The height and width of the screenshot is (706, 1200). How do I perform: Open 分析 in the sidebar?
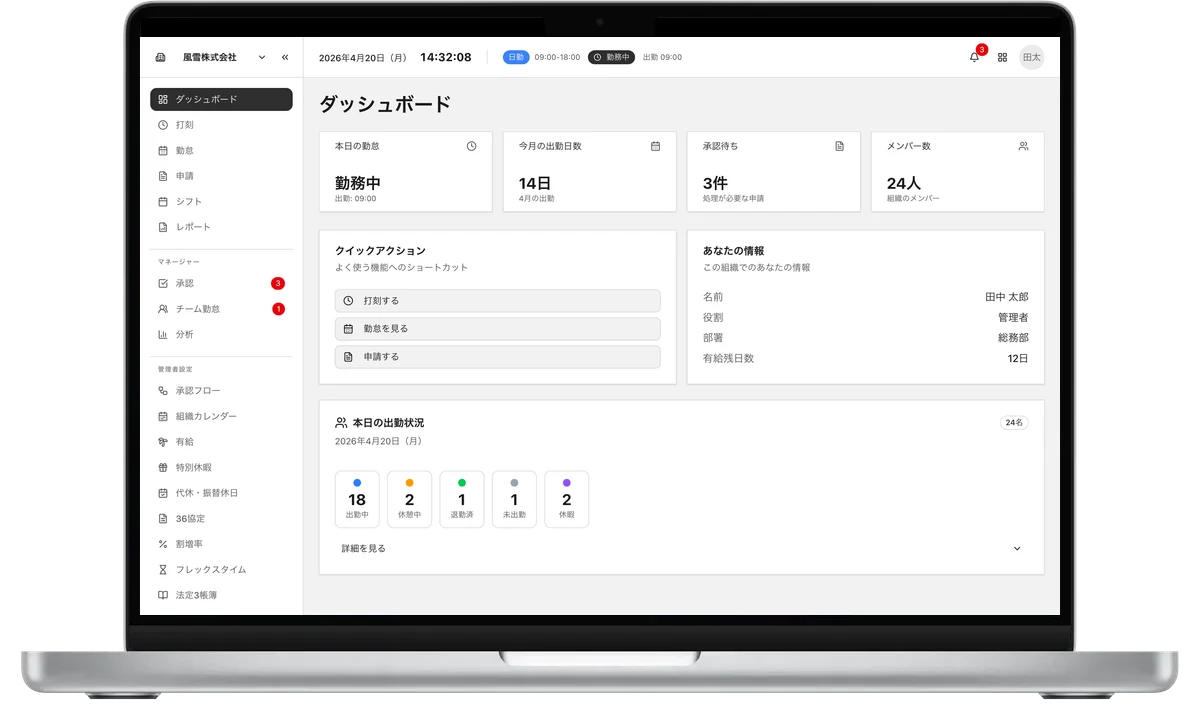pos(221,334)
